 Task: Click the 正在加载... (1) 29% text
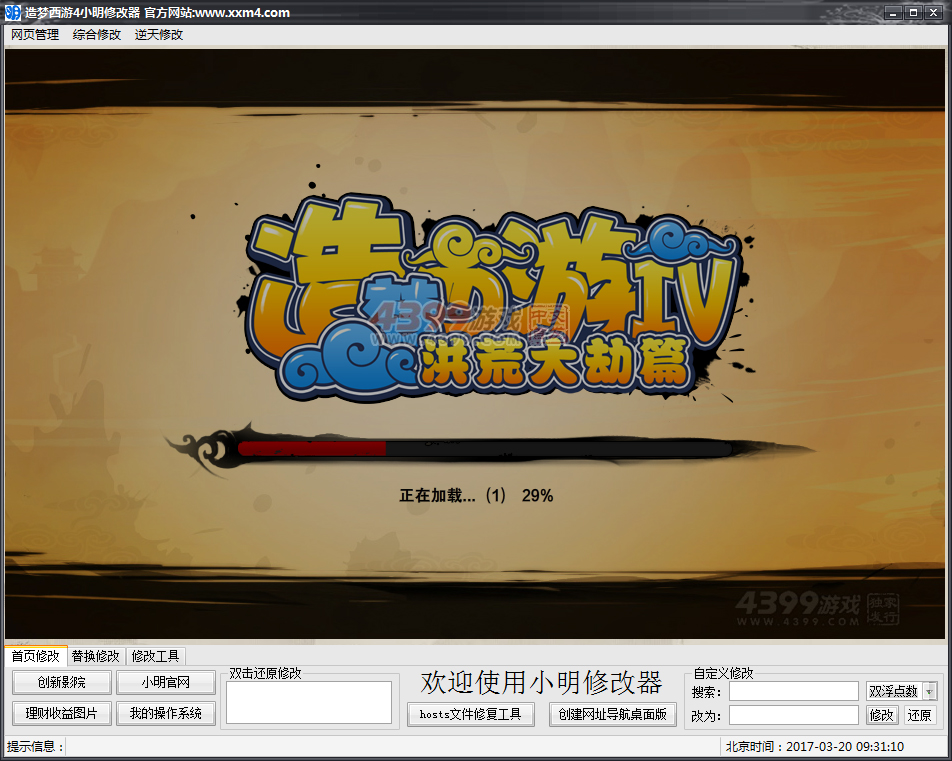click(476, 496)
